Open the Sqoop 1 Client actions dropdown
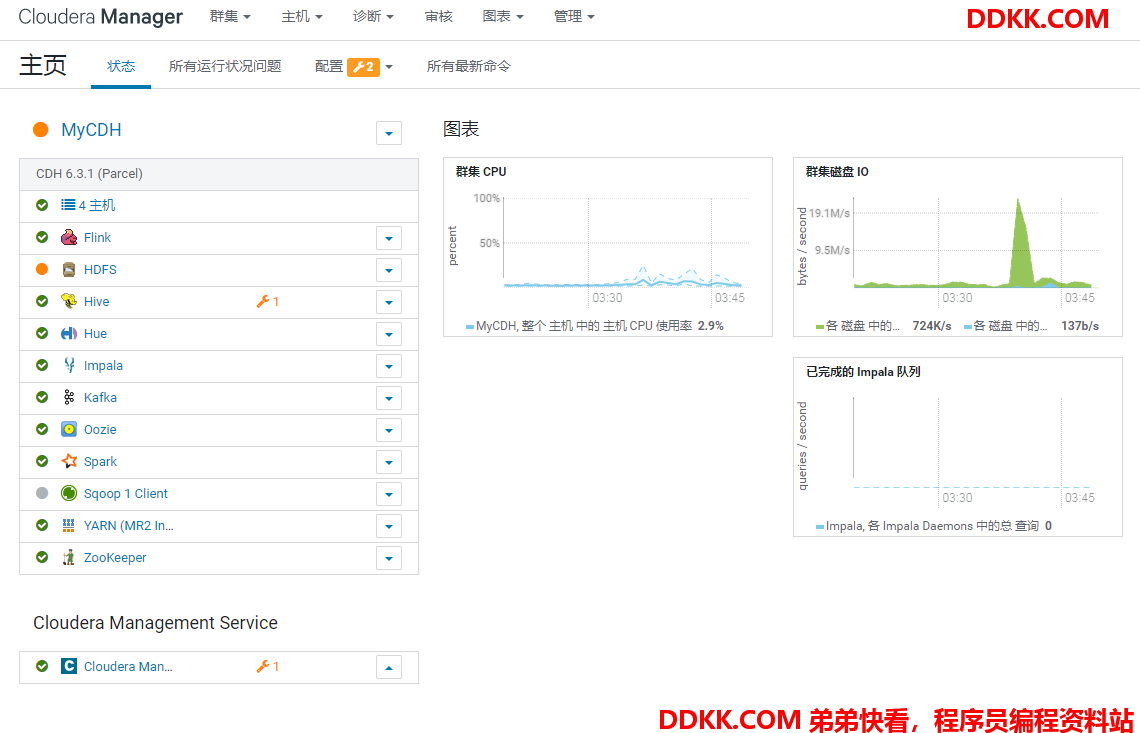Screen dimensions: 1140x733 coord(389,494)
